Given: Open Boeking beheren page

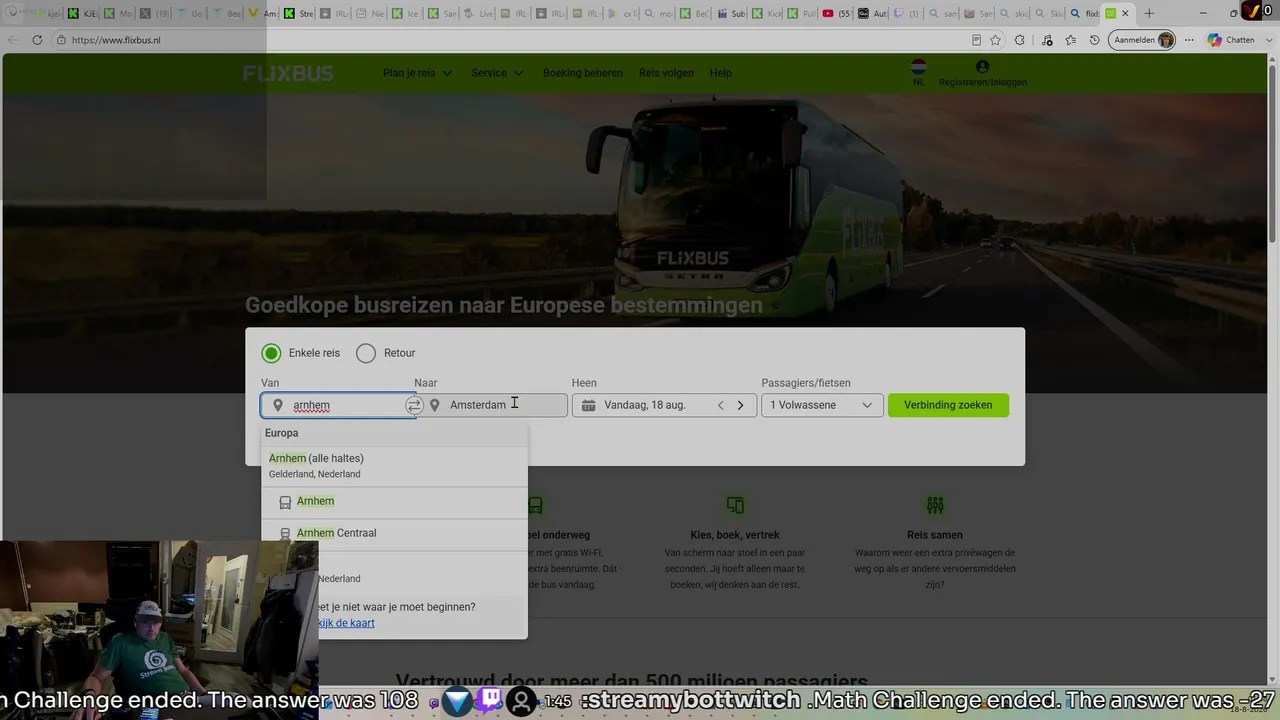Looking at the screenshot, I should (583, 73).
